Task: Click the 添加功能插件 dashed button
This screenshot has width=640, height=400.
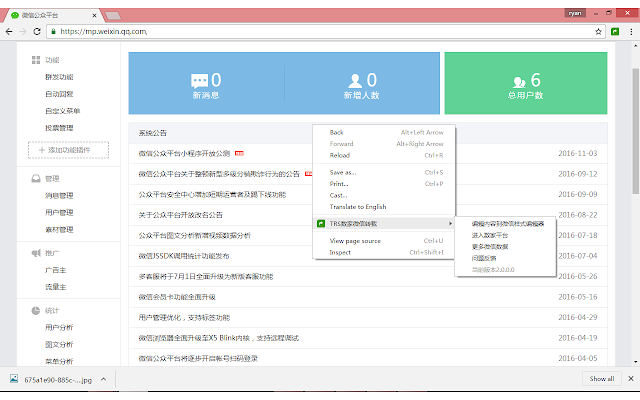Action: [69, 150]
